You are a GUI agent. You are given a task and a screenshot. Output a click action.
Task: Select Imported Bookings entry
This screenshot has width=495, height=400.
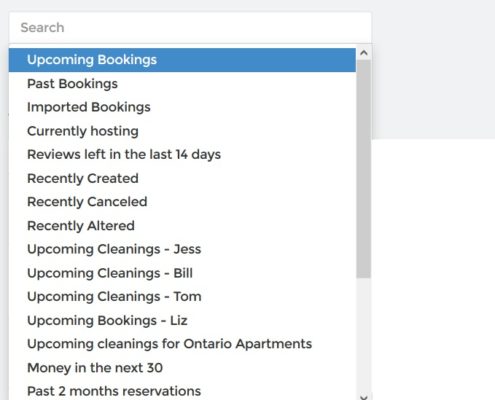tap(182, 107)
